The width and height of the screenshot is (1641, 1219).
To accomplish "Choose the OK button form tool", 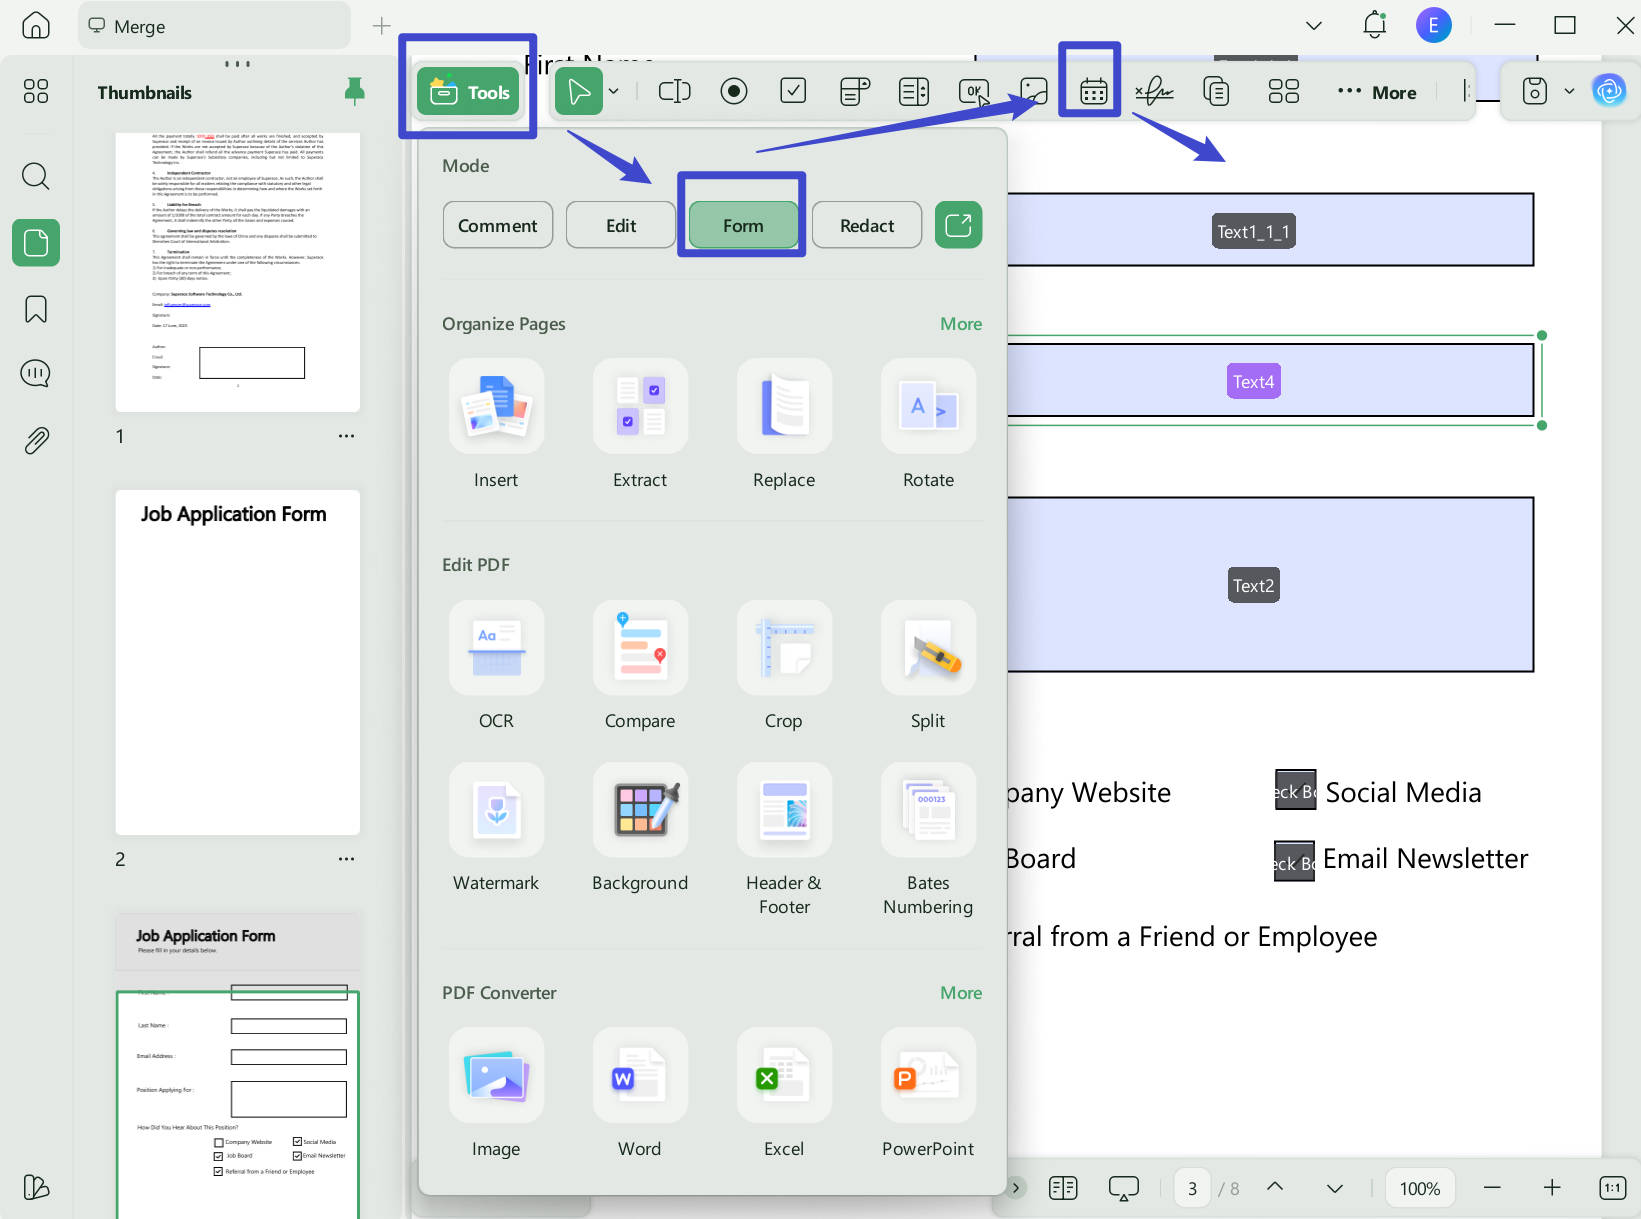I will point(974,92).
